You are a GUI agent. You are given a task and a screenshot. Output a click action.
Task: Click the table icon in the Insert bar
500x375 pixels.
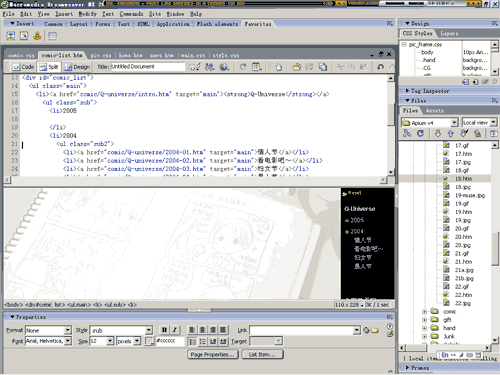pos(52,36)
